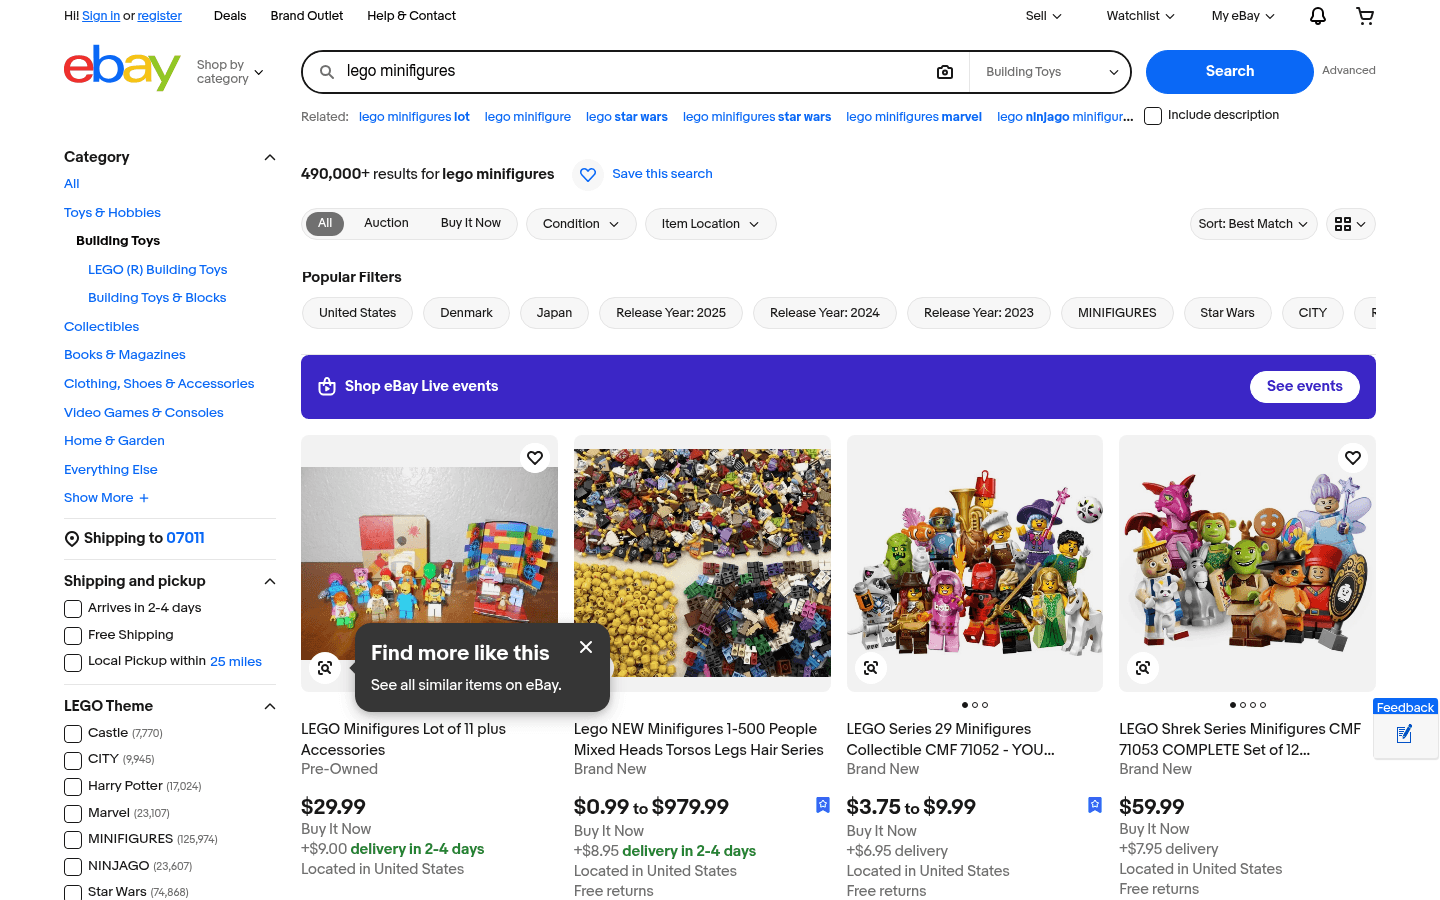Change shipping zip code 07011
1440x900 pixels.
pos(185,539)
